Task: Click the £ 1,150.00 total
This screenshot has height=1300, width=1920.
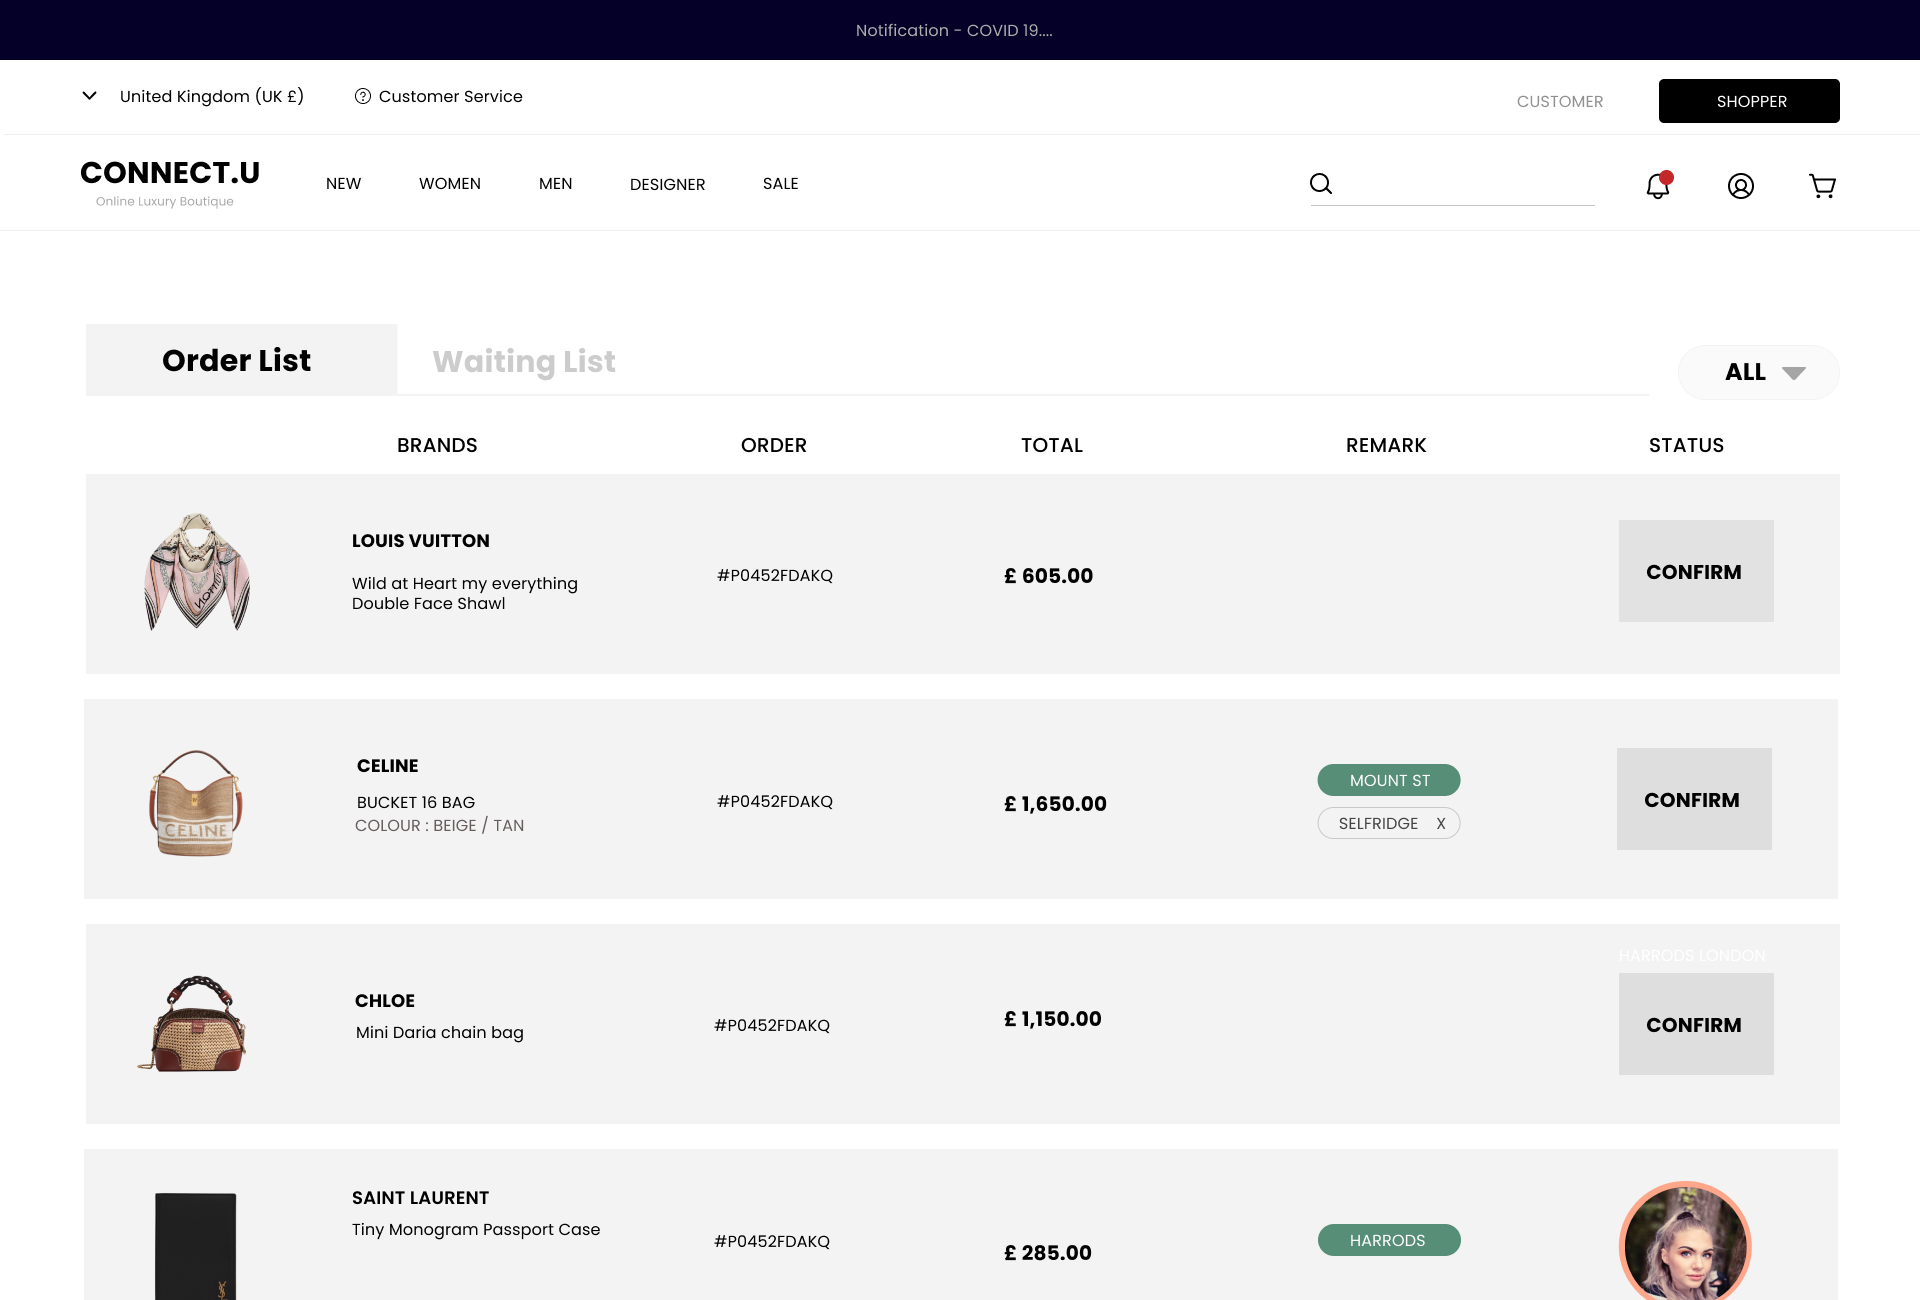Action: coord(1053,1019)
